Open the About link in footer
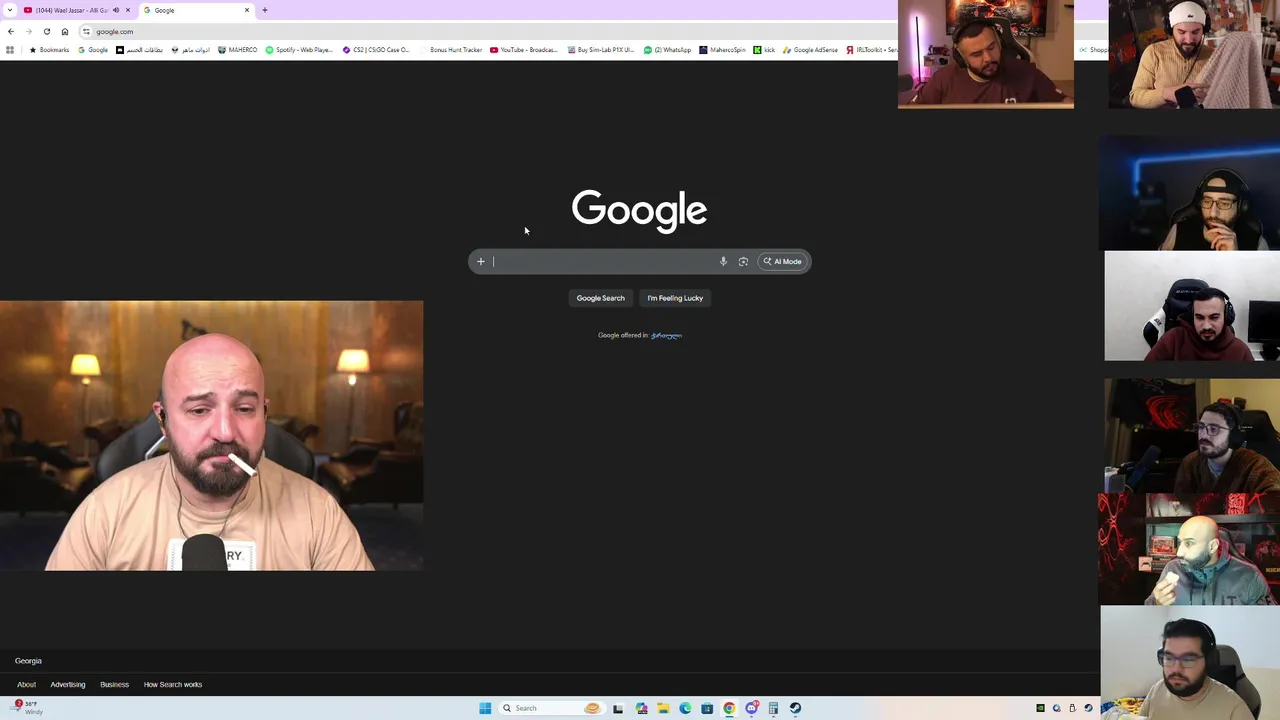The height and width of the screenshot is (720, 1280). click(x=26, y=685)
